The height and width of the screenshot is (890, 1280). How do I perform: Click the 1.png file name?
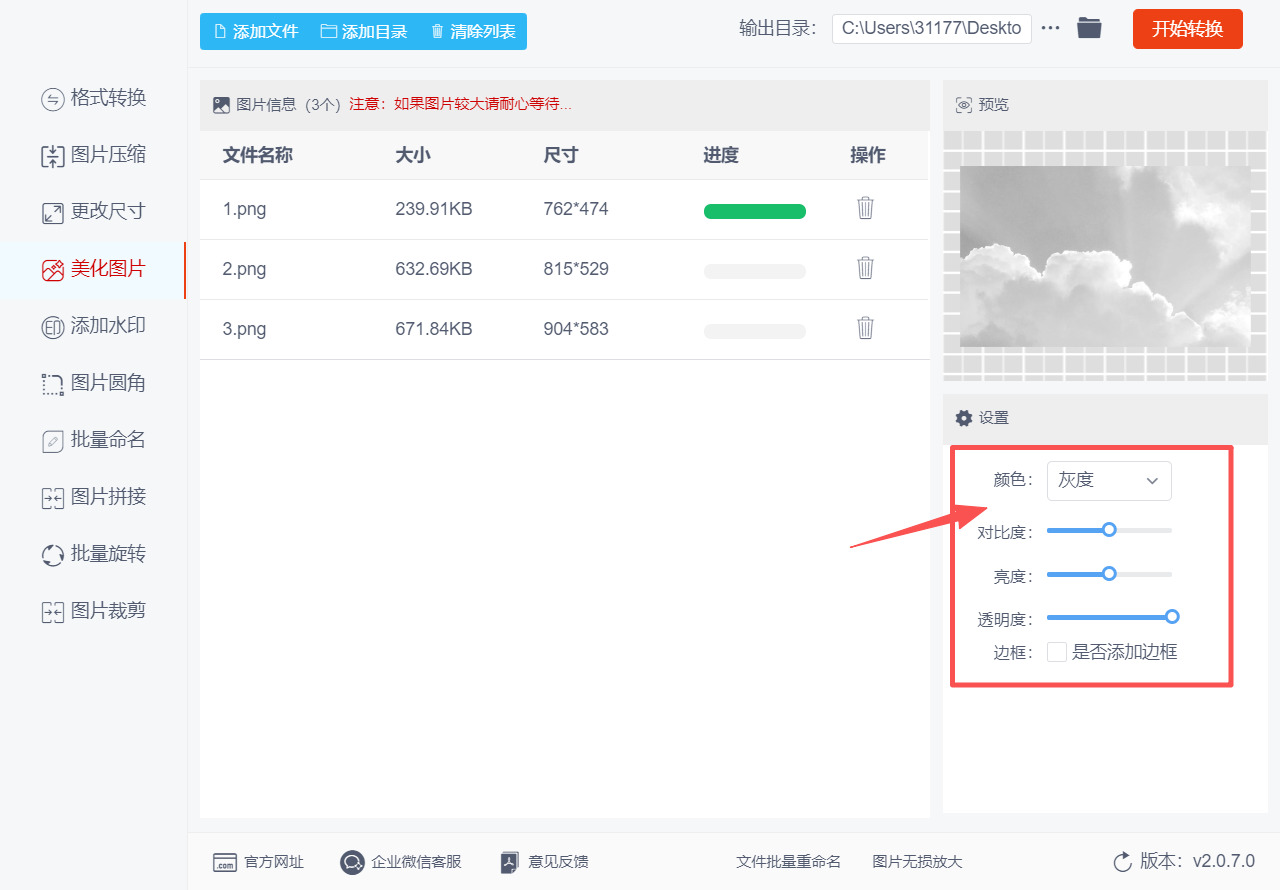244,209
